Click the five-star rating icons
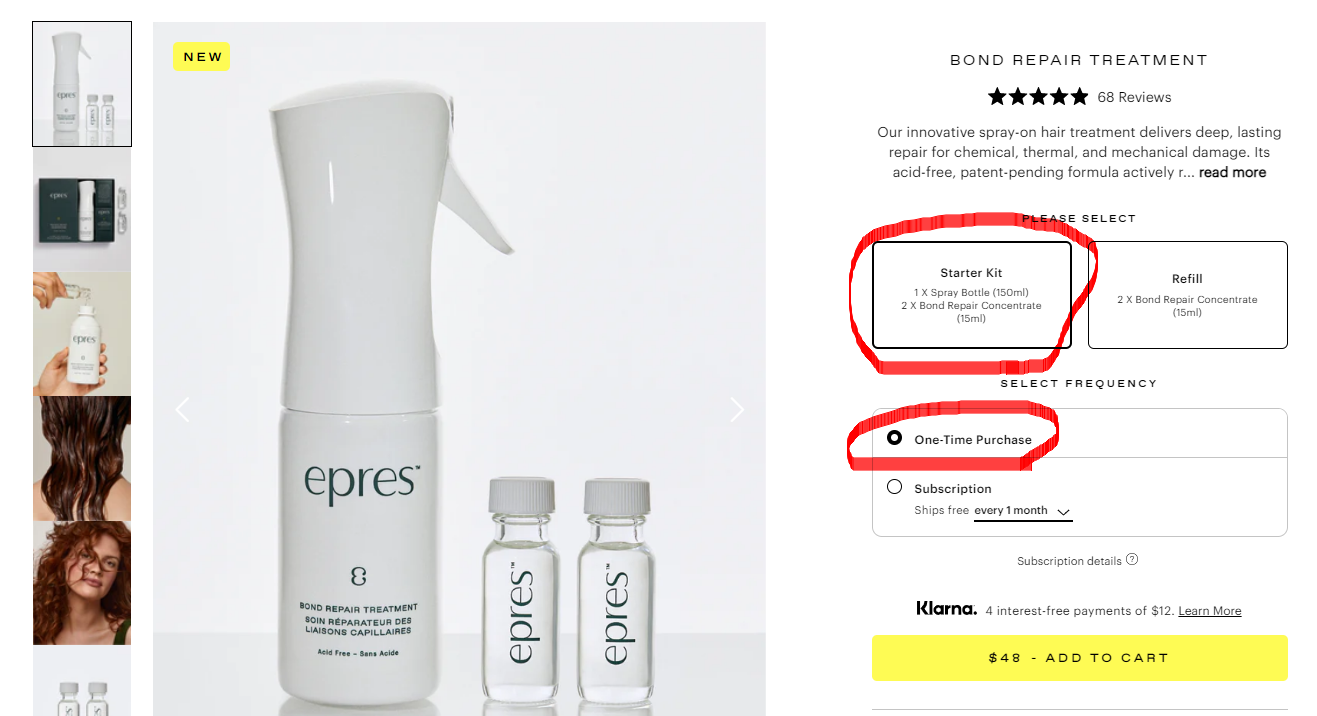Screen dimensions: 1317x716 click(x=1038, y=97)
